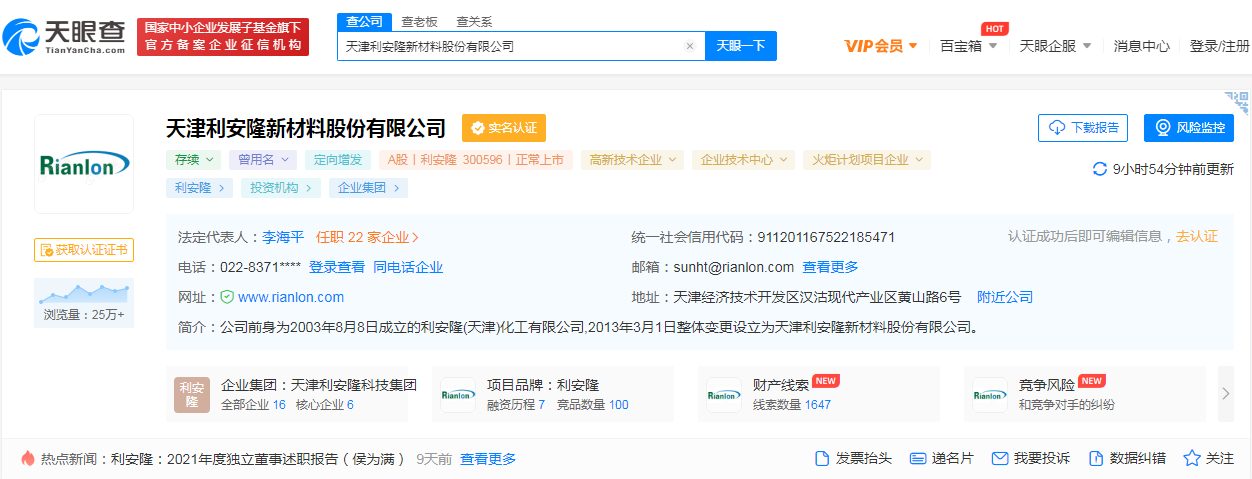Viewport: 1252px width, 479px height.
Task: Click the QR code icon in the corner
Action: point(1237,101)
